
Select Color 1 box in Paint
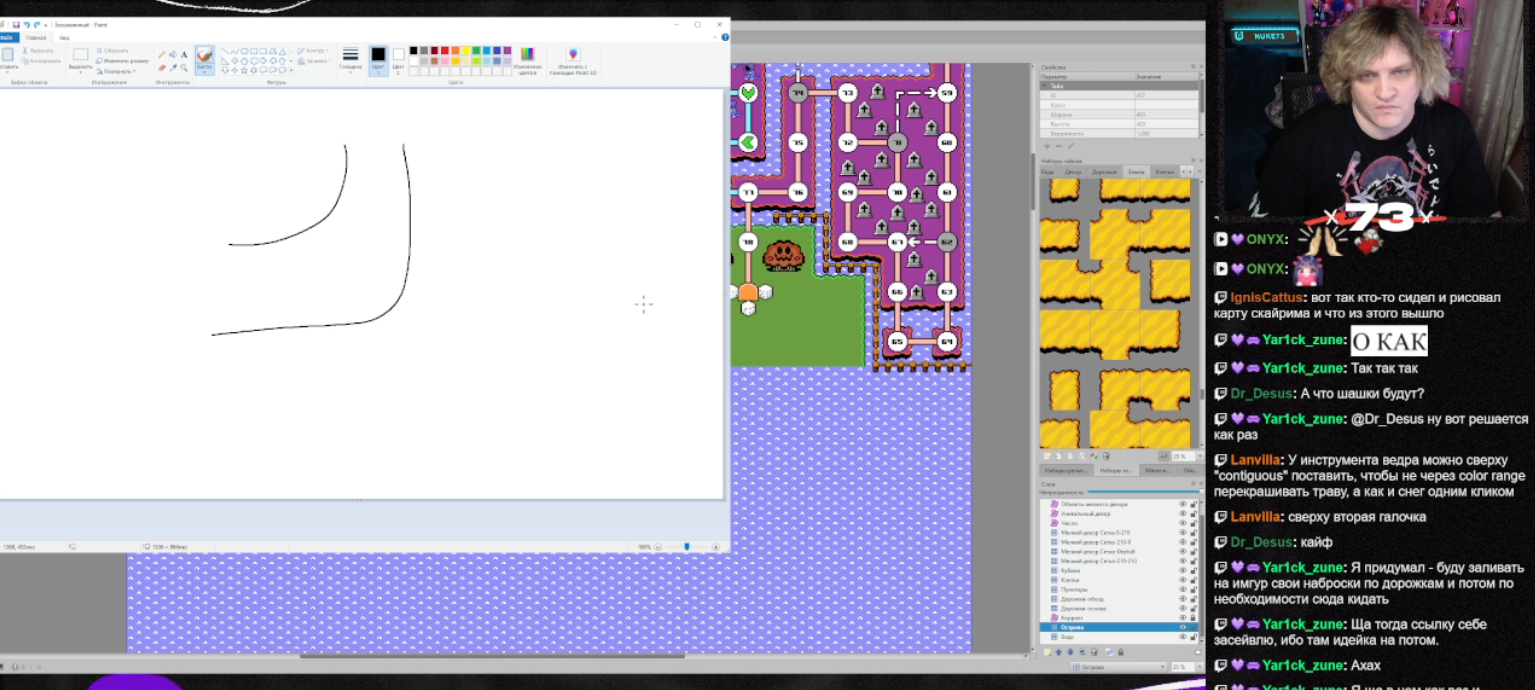[378, 60]
